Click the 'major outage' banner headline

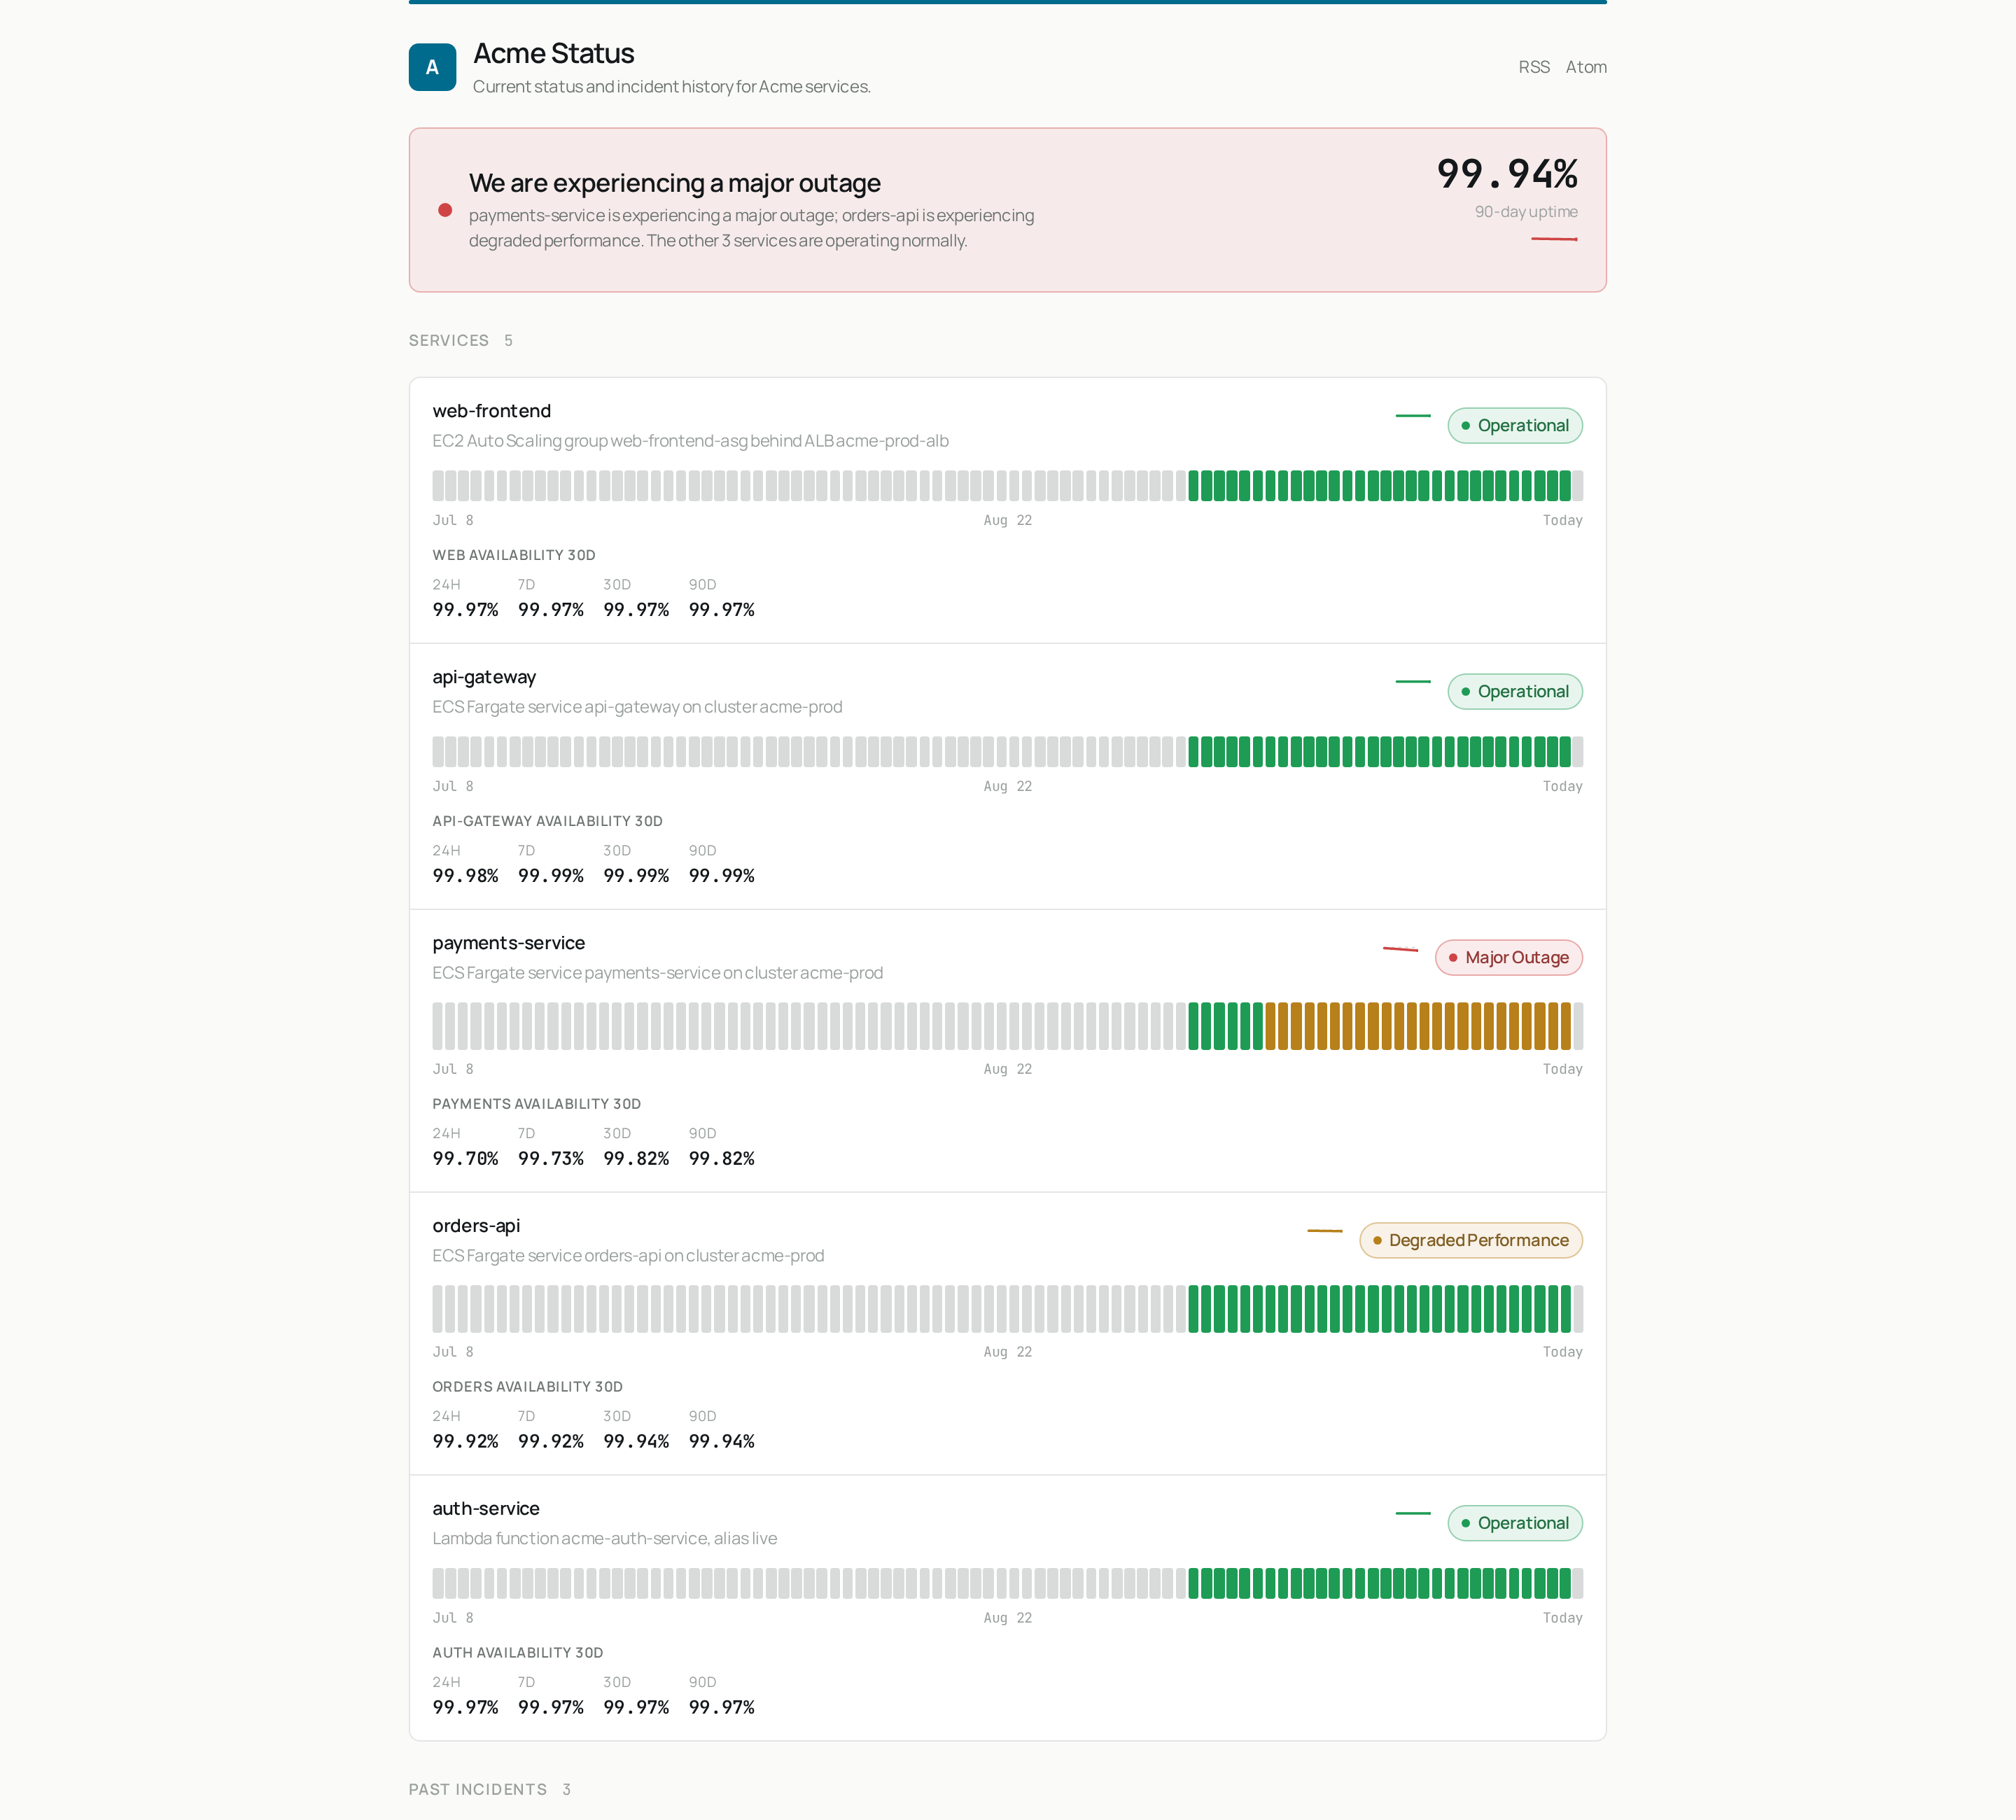coord(675,183)
